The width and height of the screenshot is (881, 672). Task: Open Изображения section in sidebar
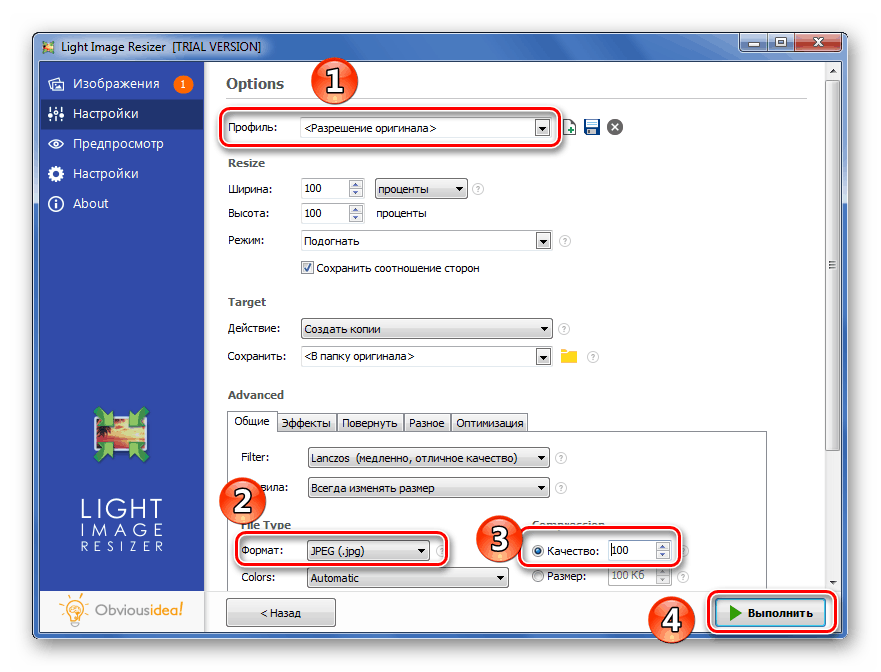(x=121, y=84)
